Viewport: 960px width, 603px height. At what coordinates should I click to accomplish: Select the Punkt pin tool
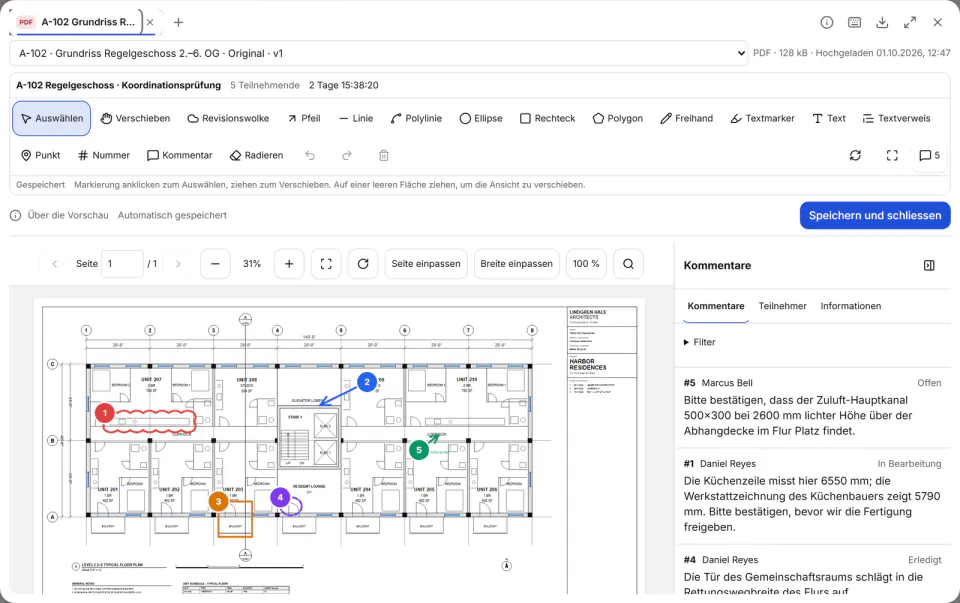point(40,155)
